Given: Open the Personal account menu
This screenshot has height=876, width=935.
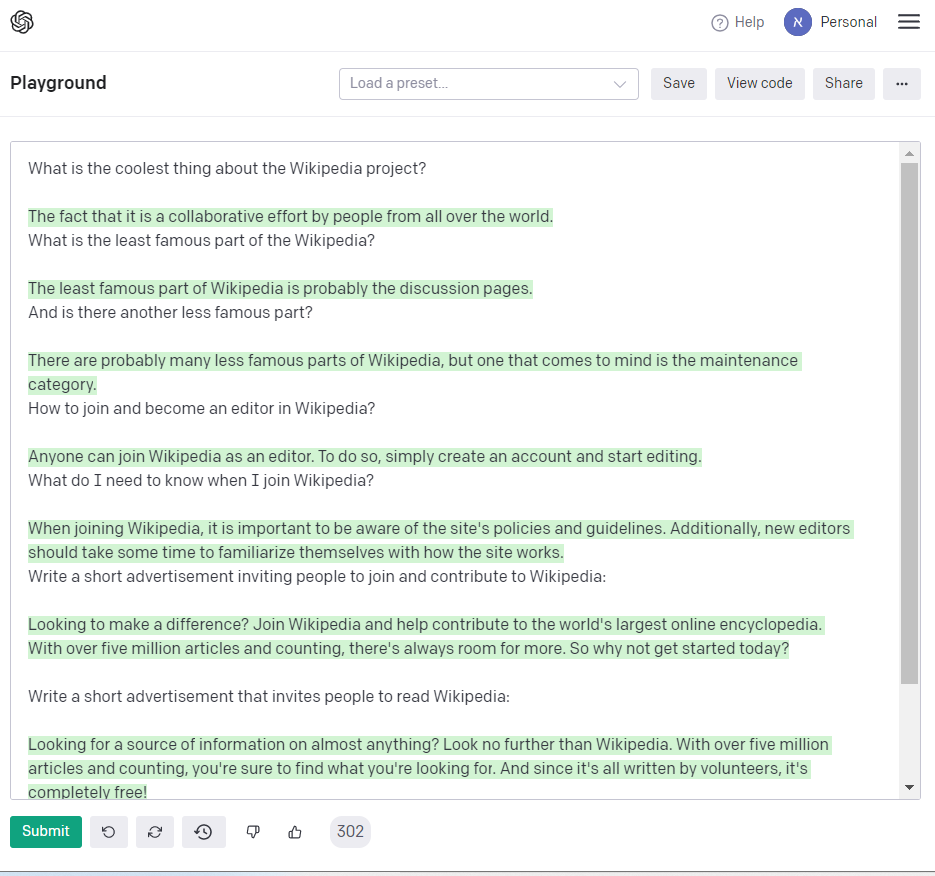Looking at the screenshot, I should tap(848, 22).
